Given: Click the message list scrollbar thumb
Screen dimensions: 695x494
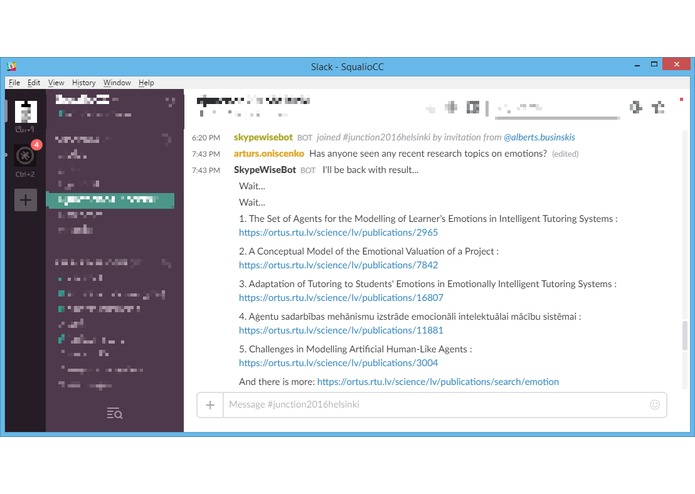Looking at the screenshot, I should click(685, 336).
